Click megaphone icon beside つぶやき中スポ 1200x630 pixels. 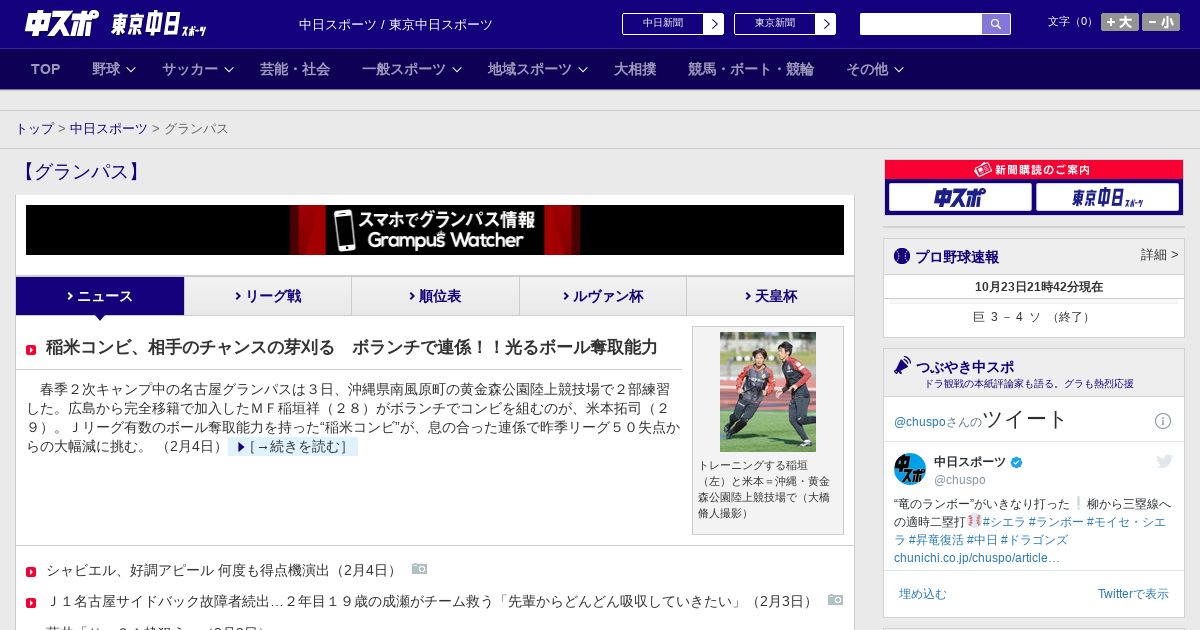902,365
